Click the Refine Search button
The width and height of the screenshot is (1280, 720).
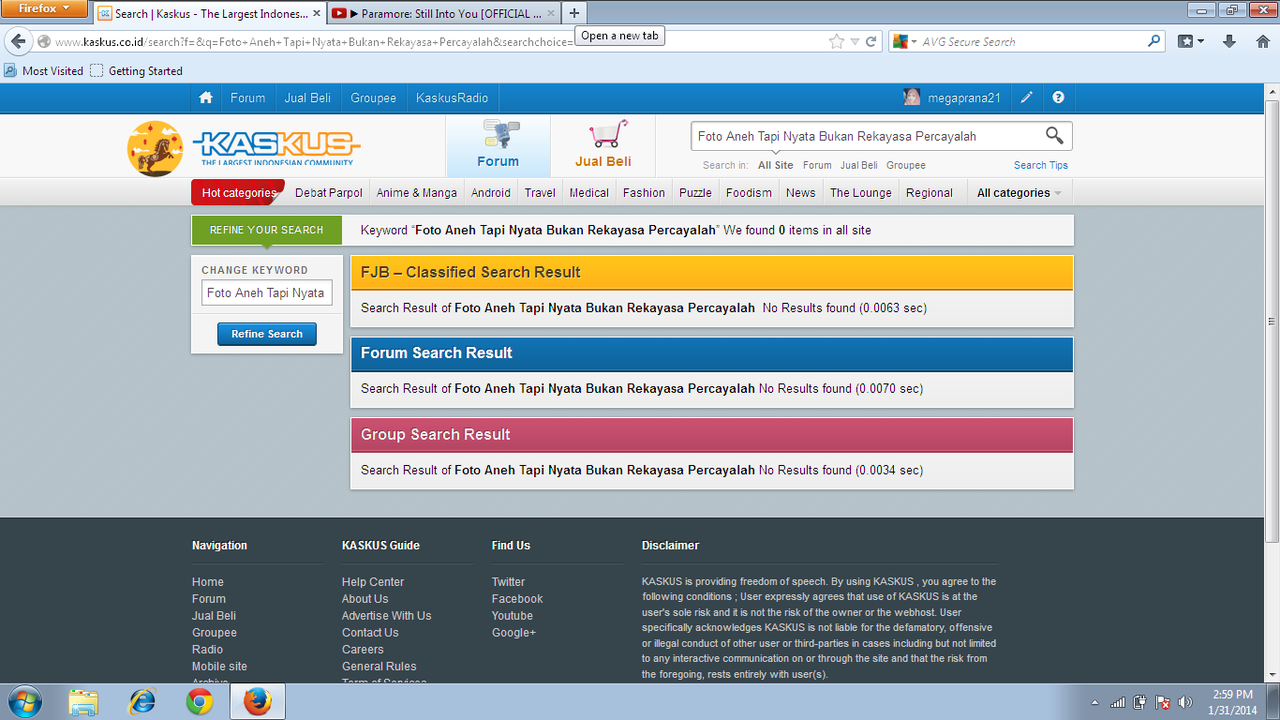point(267,334)
